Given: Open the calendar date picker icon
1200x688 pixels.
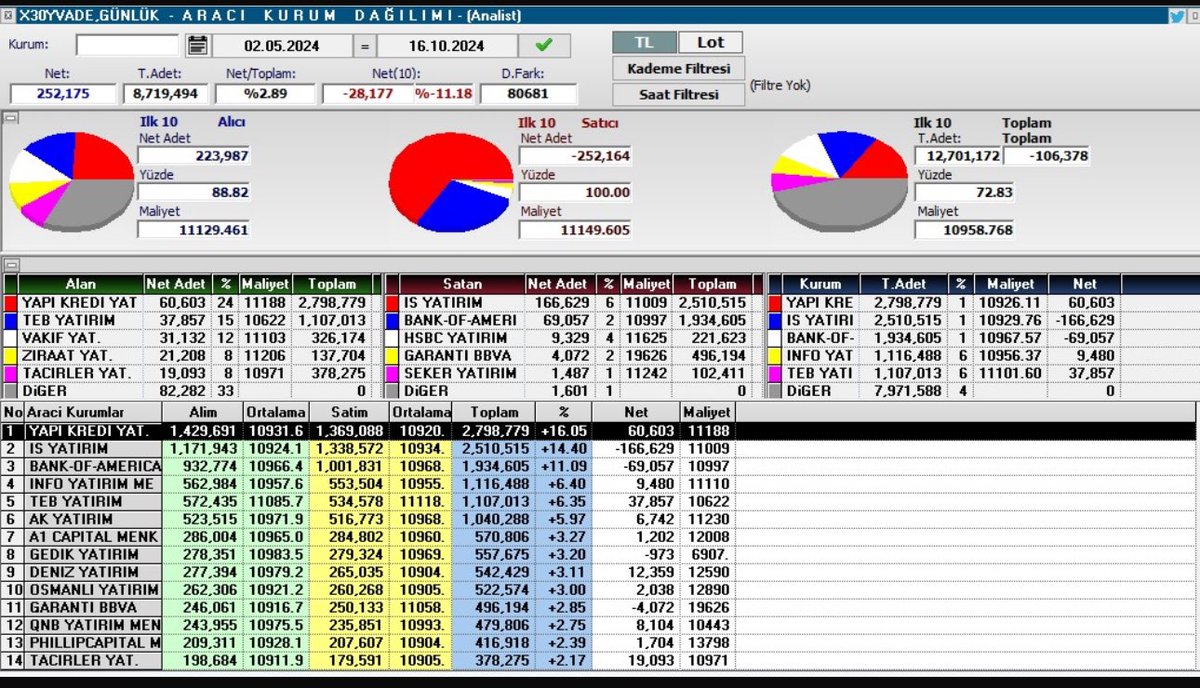Looking at the screenshot, I should tap(197, 45).
